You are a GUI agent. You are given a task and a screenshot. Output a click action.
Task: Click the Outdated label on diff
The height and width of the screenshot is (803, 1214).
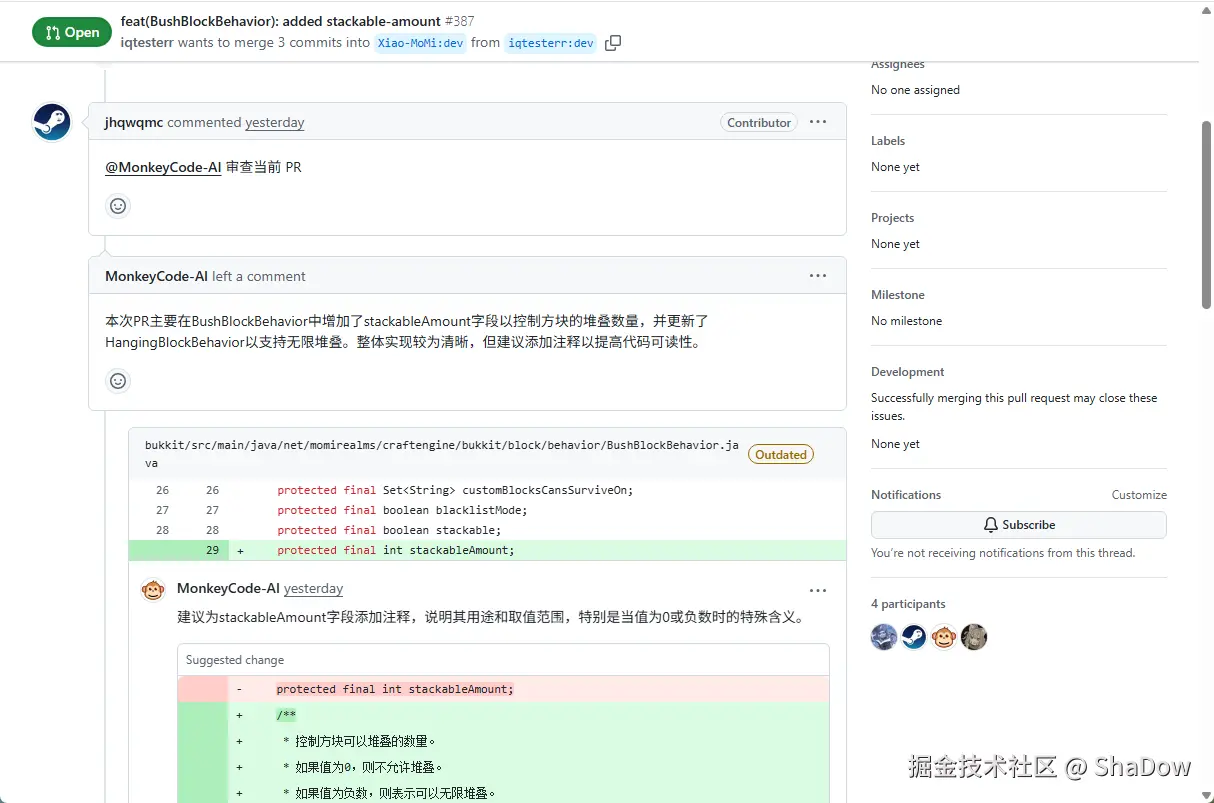(781, 454)
